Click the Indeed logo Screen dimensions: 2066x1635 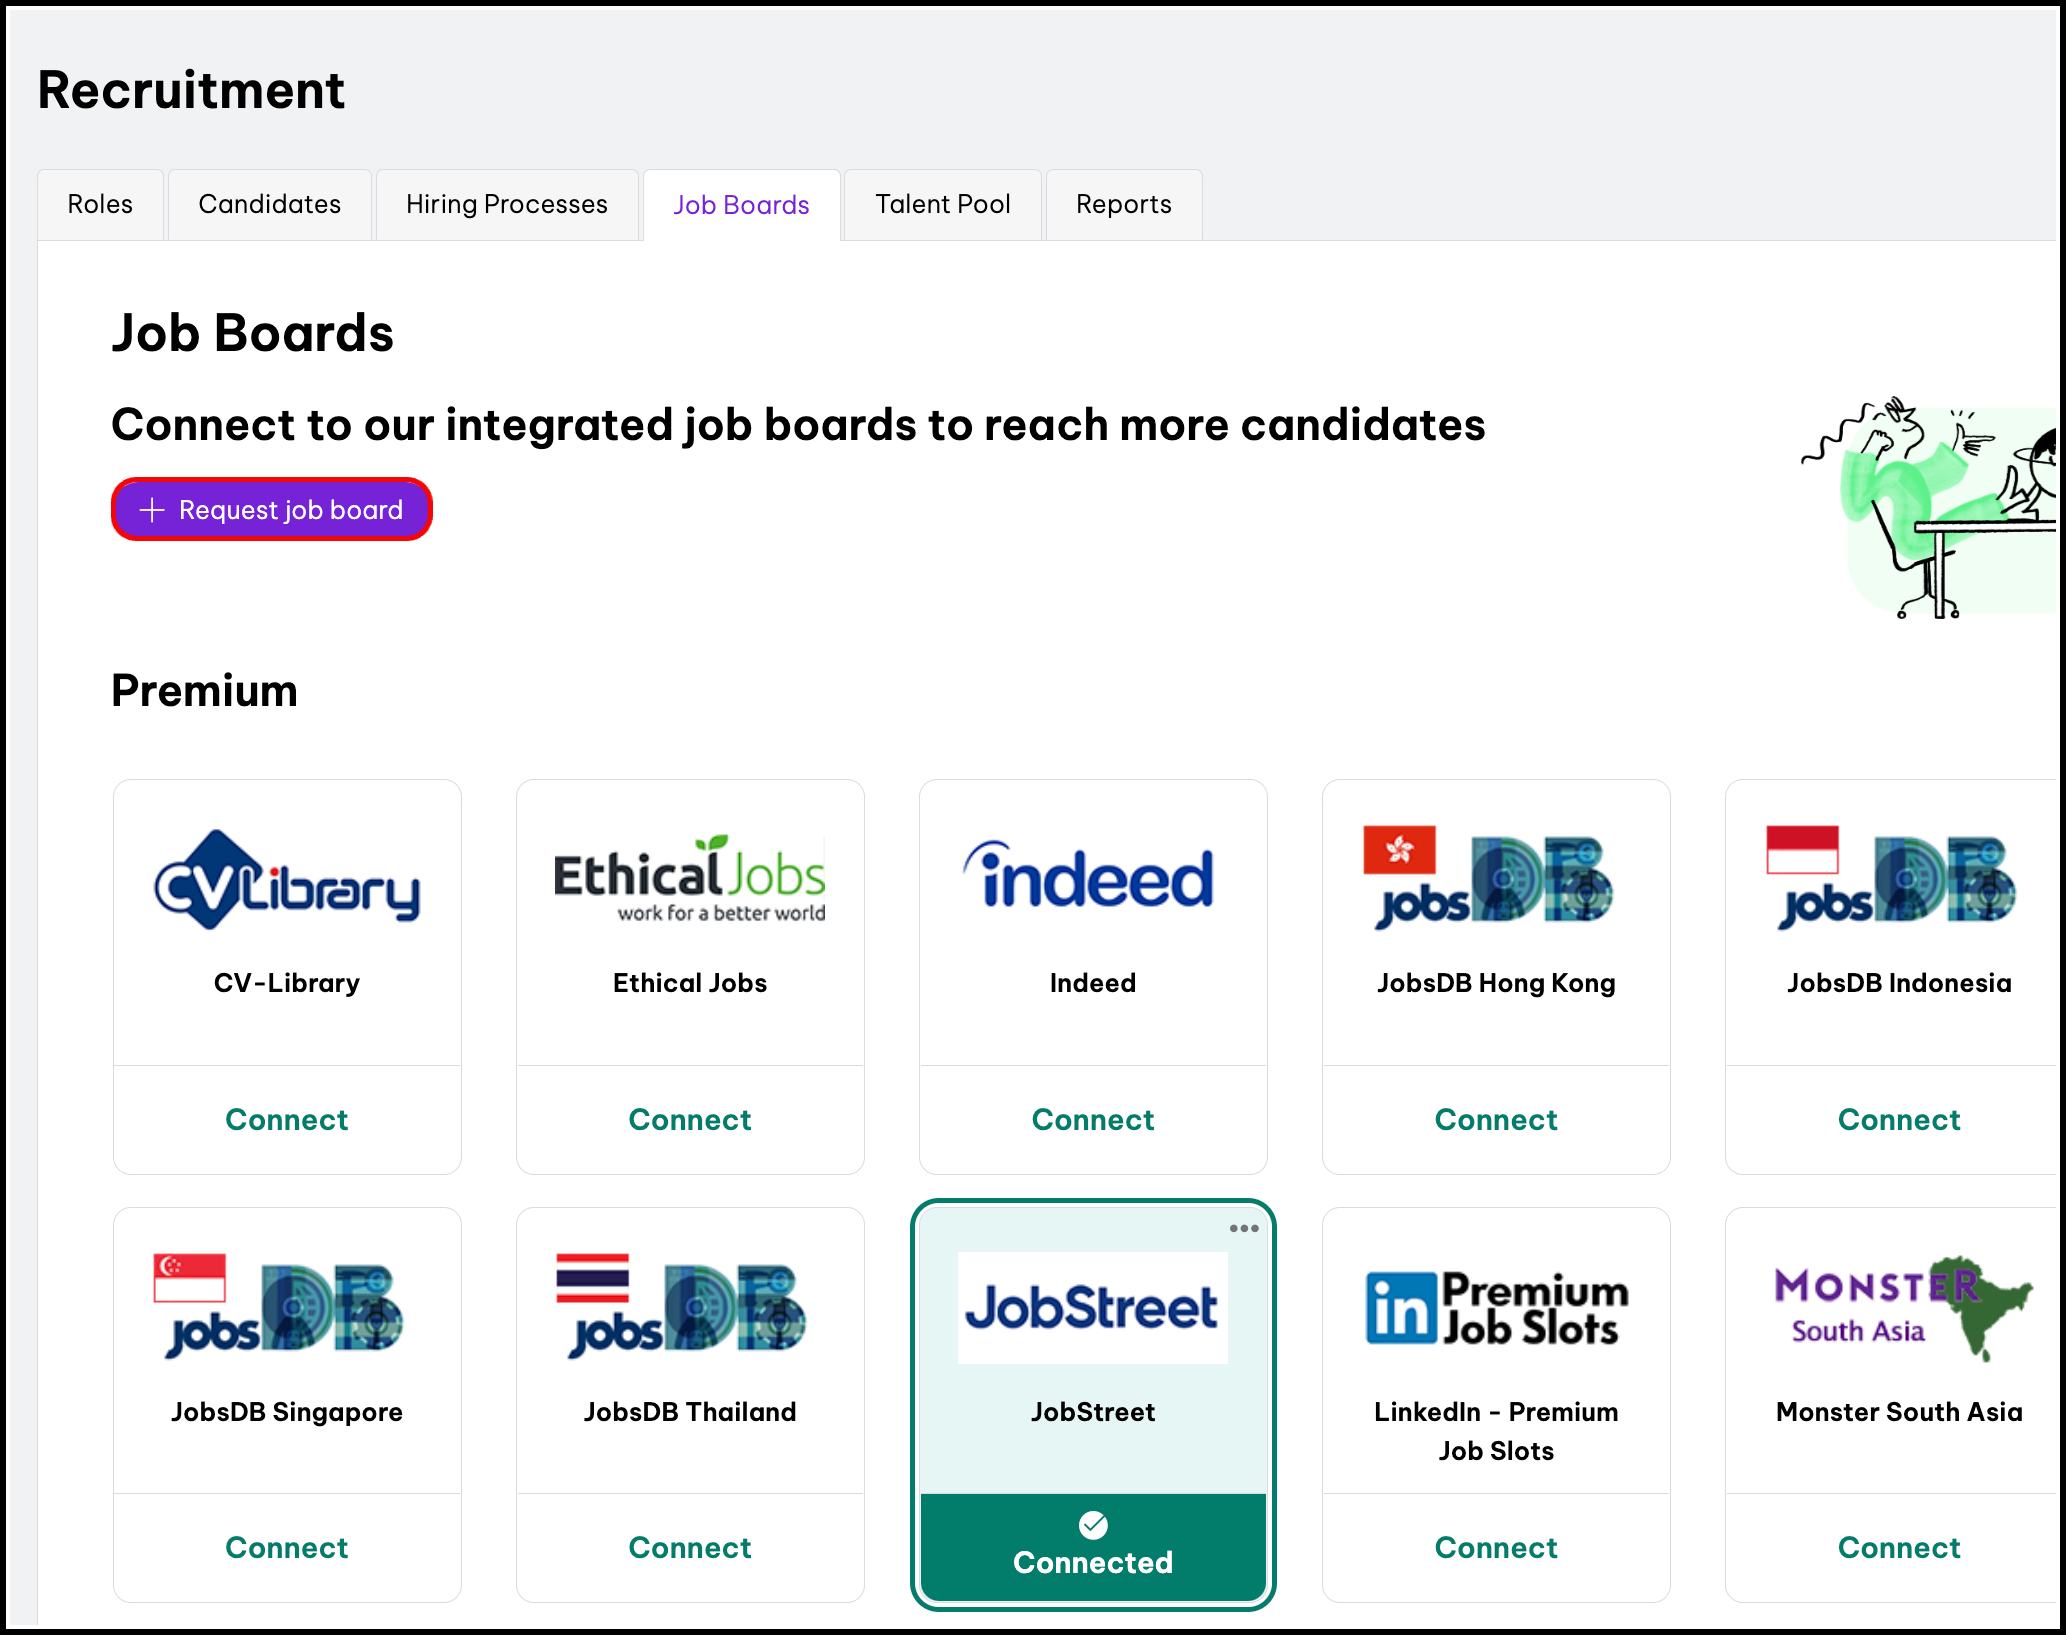1092,878
